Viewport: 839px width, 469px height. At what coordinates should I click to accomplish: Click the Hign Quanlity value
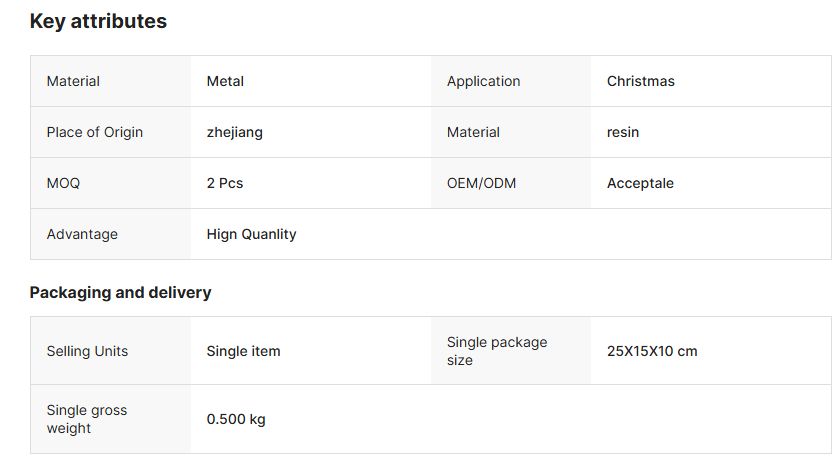coord(251,234)
